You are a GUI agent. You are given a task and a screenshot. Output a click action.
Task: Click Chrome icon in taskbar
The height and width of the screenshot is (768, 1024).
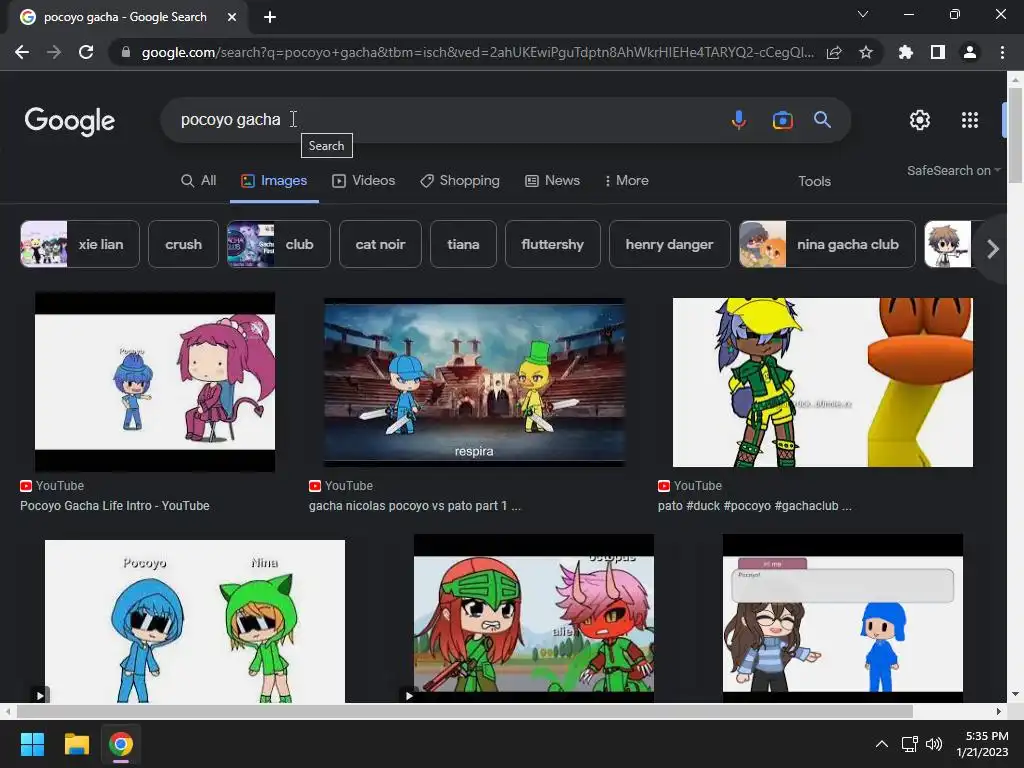[121, 744]
